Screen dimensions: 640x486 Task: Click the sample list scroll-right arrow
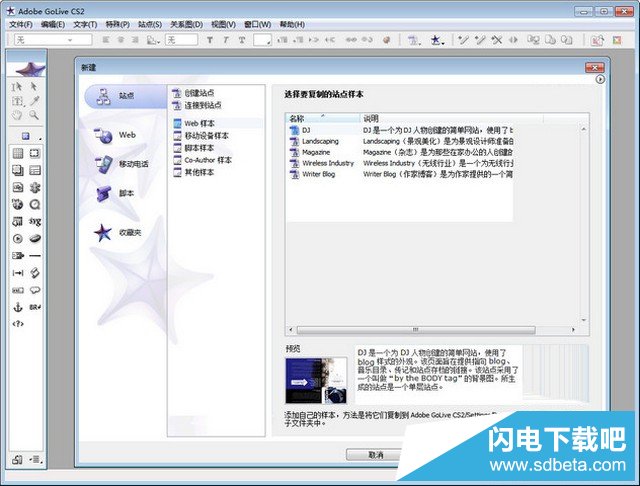(573, 330)
